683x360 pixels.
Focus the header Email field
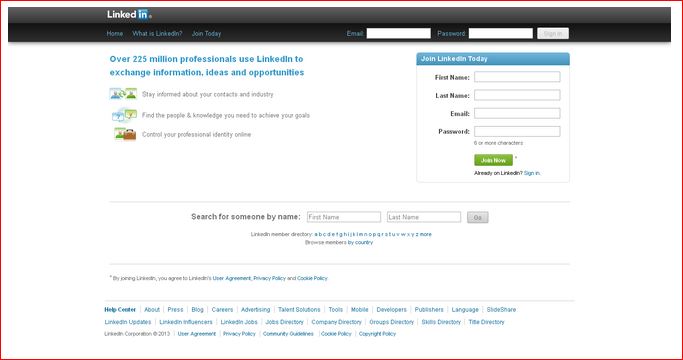pos(399,33)
